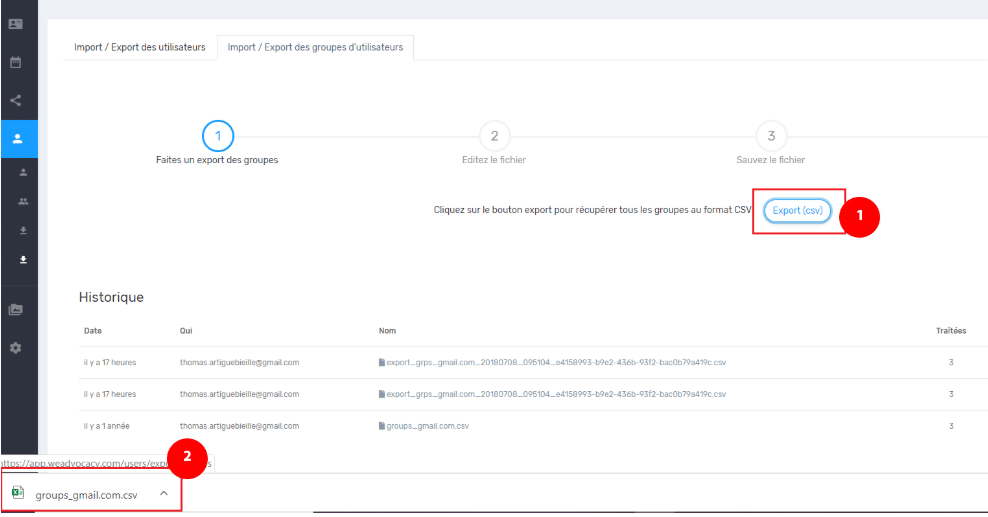
Task: Click the 'Nom' column header
Action: (x=388, y=331)
